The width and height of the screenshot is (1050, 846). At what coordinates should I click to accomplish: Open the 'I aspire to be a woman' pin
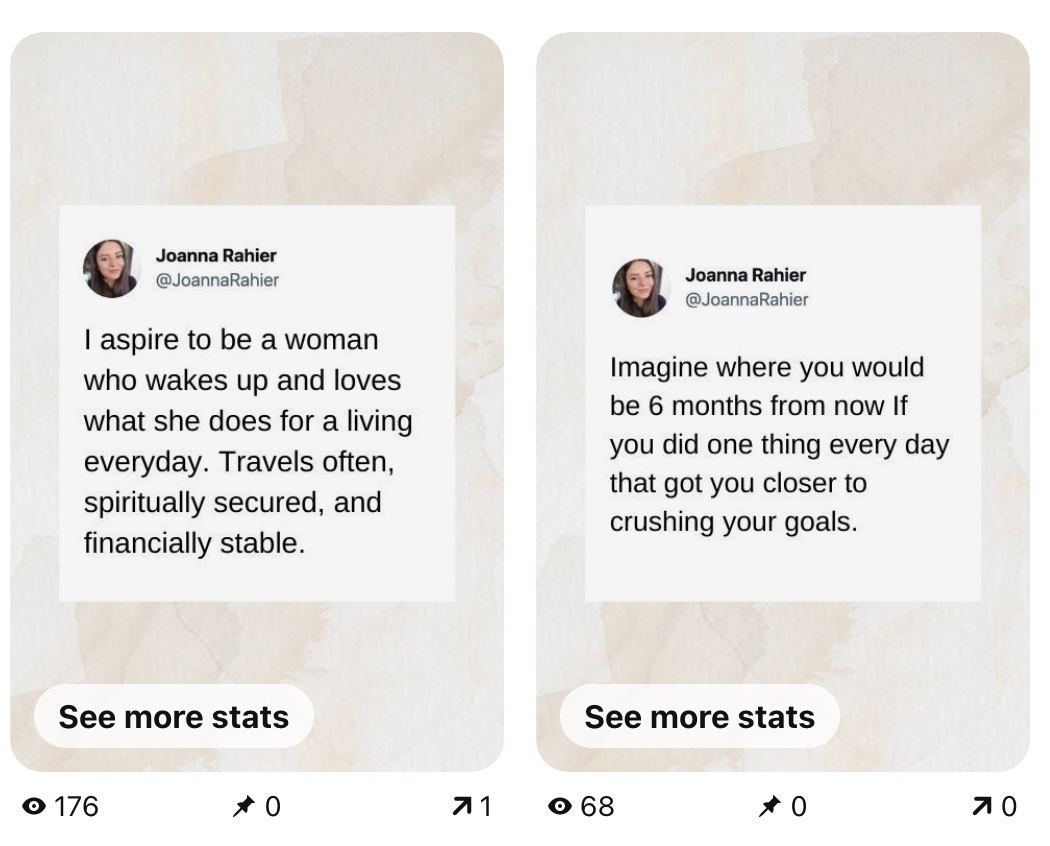[x=257, y=402]
